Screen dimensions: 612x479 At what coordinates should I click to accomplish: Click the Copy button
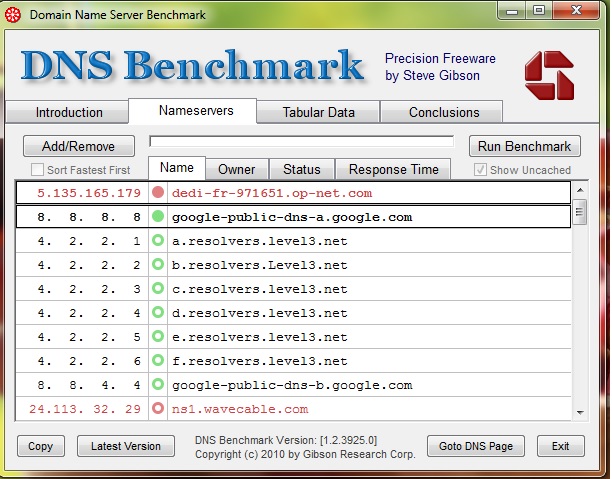pyautogui.click(x=41, y=446)
